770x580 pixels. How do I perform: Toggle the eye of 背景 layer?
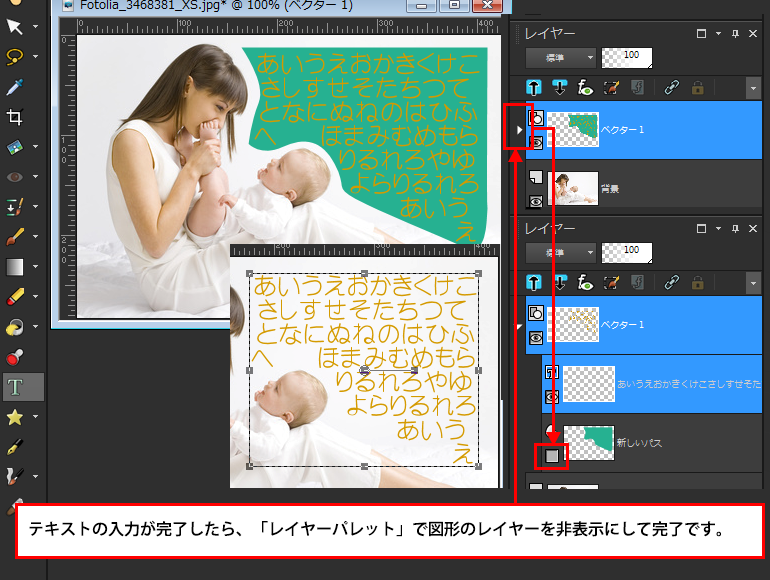[x=536, y=201]
